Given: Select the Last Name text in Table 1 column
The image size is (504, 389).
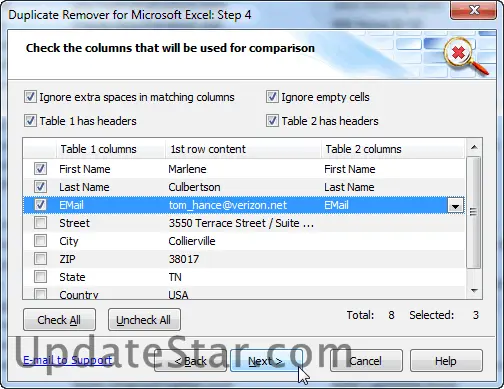Looking at the screenshot, I should point(84,187).
